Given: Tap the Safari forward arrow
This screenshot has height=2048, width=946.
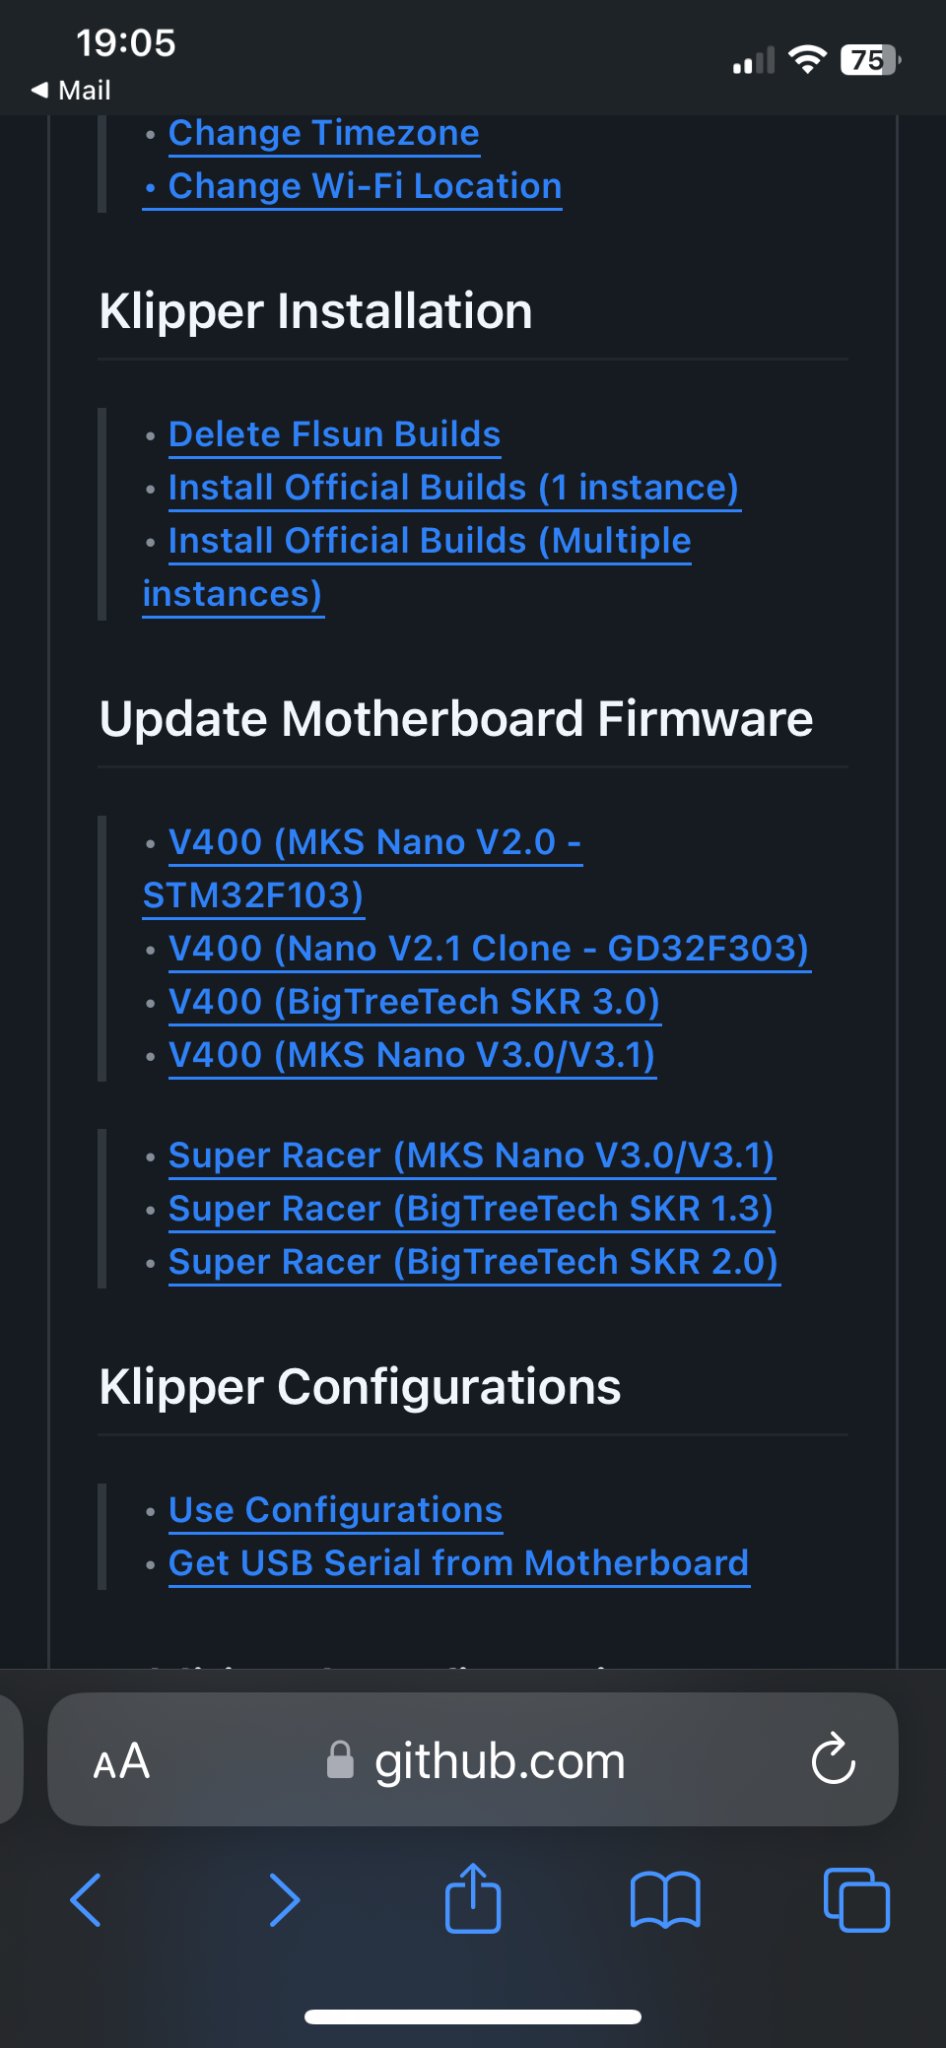Looking at the screenshot, I should (x=285, y=1900).
